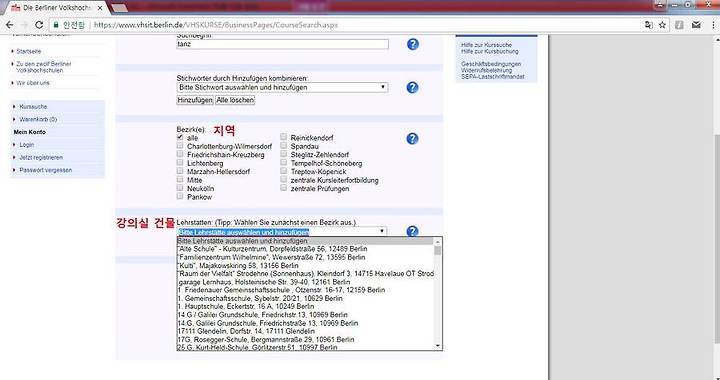Click the browser back arrow

(x=9, y=25)
